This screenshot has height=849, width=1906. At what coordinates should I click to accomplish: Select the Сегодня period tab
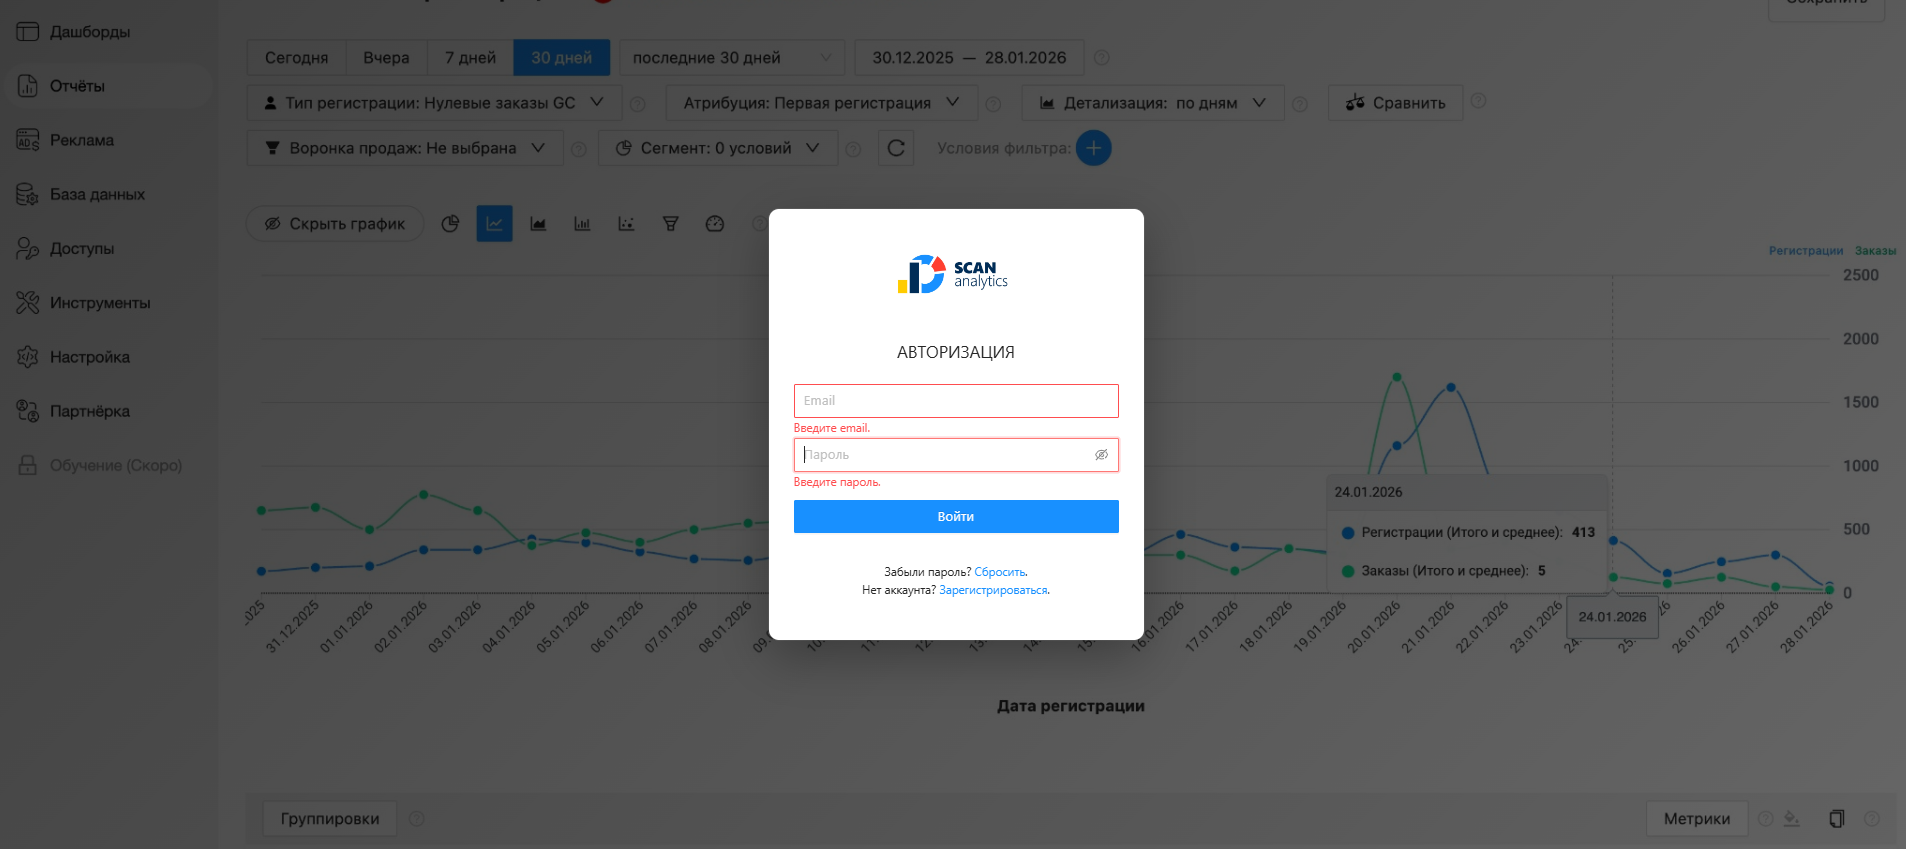click(296, 58)
